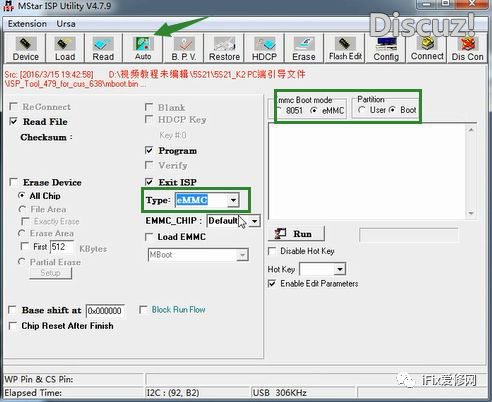Choose the Boot partition radio
This screenshot has width=492, height=402.
click(x=392, y=110)
